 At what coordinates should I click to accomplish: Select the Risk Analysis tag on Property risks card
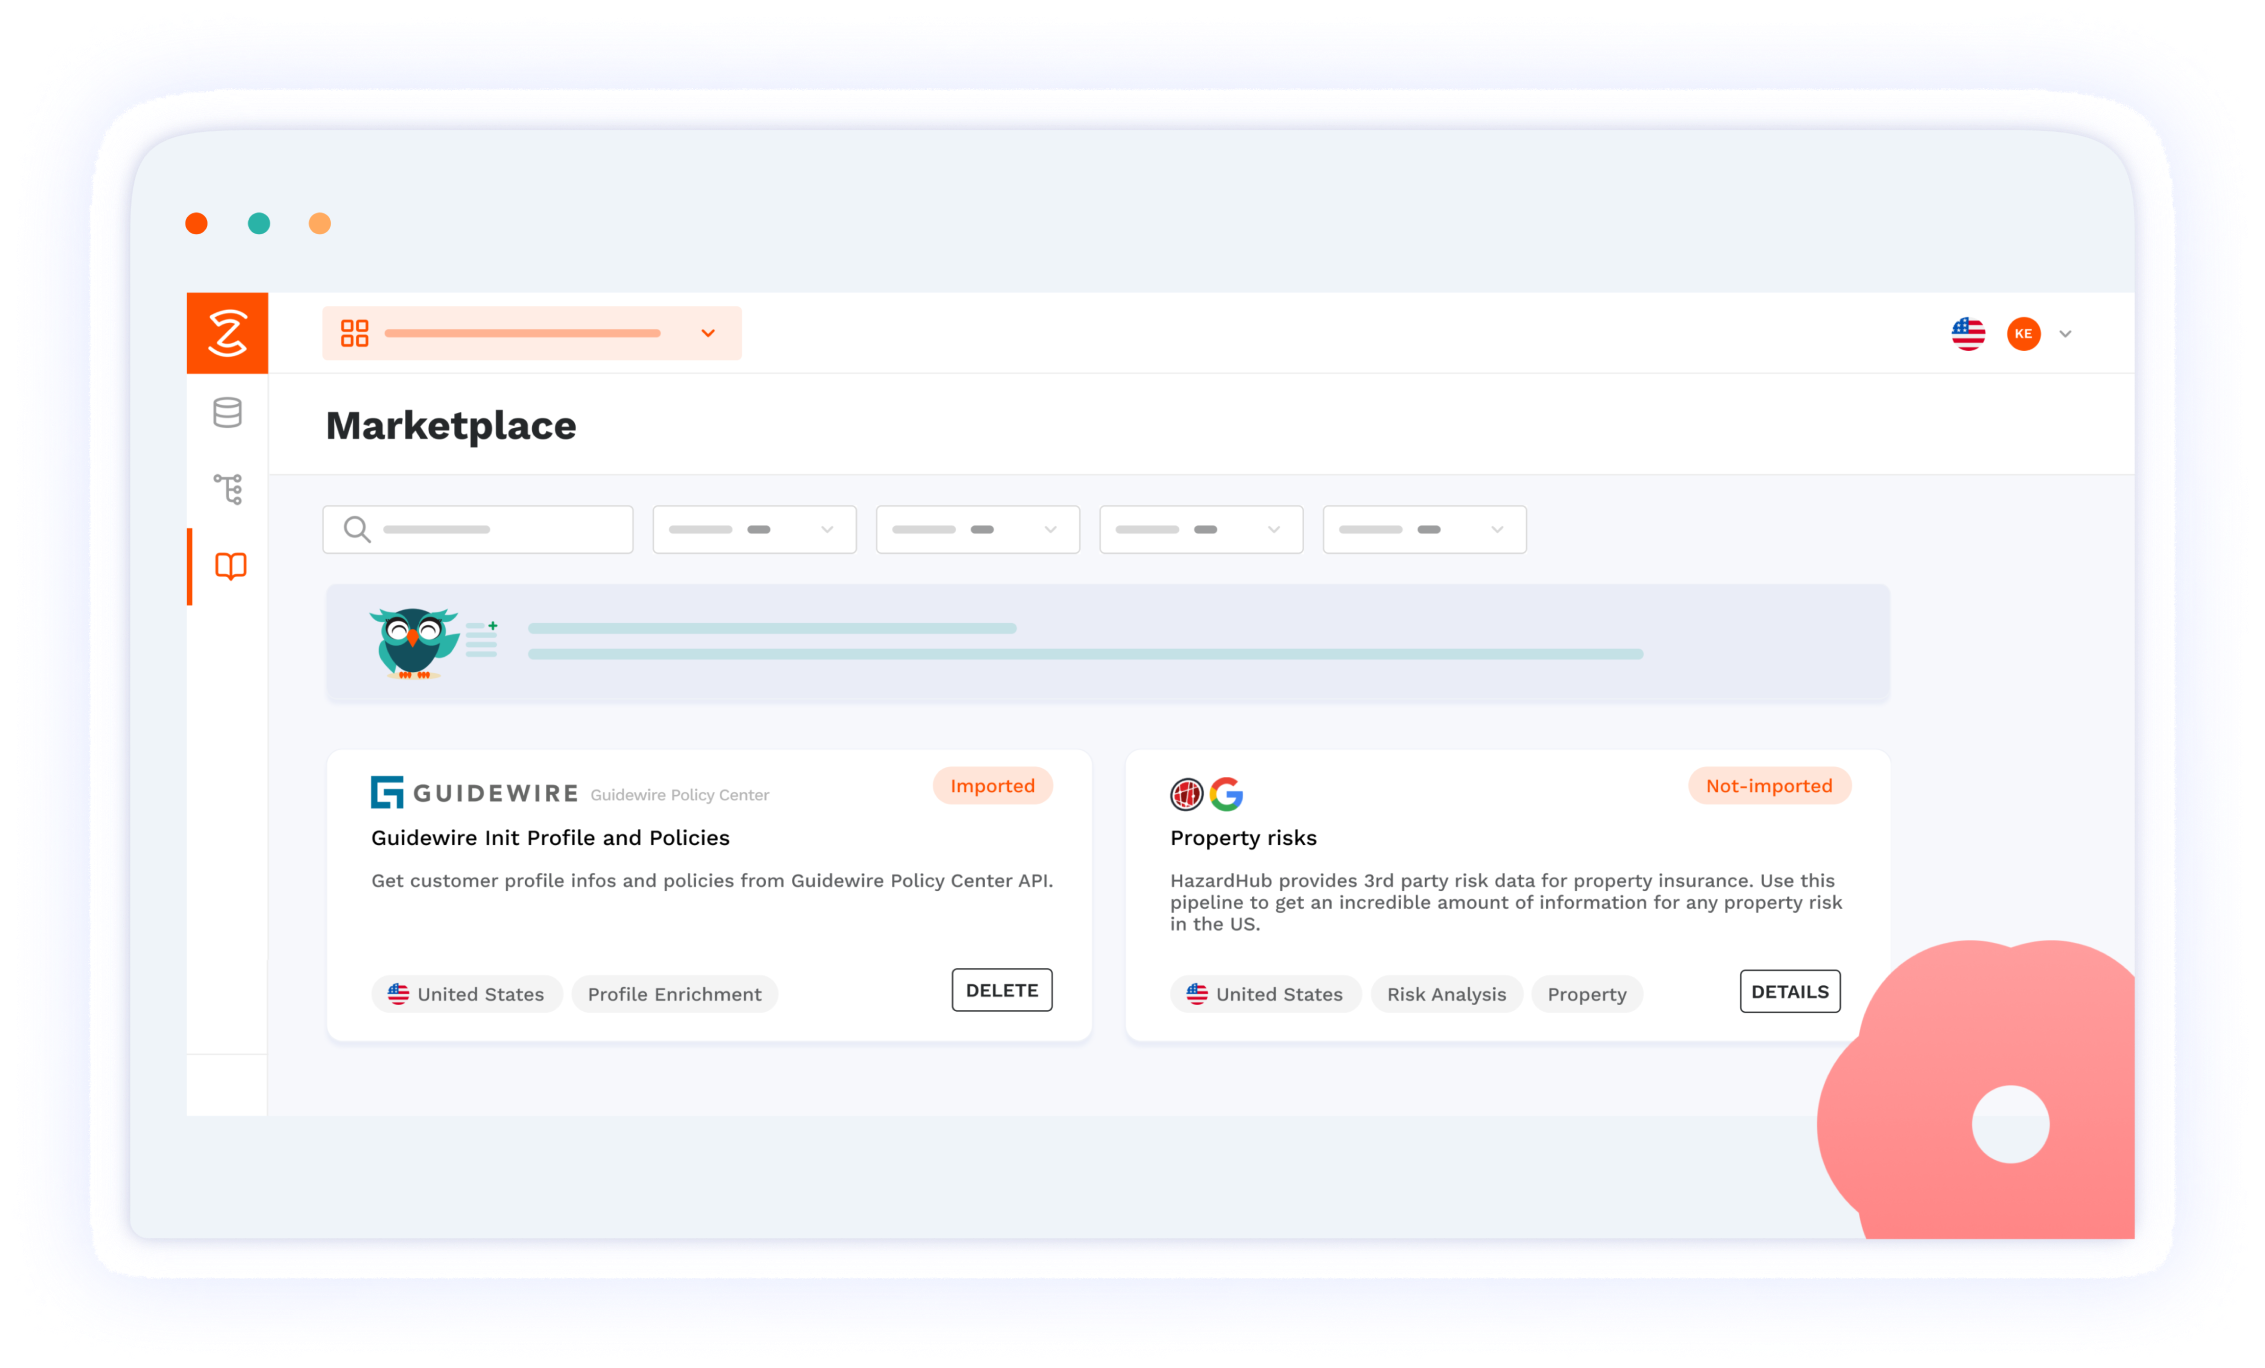point(1445,993)
